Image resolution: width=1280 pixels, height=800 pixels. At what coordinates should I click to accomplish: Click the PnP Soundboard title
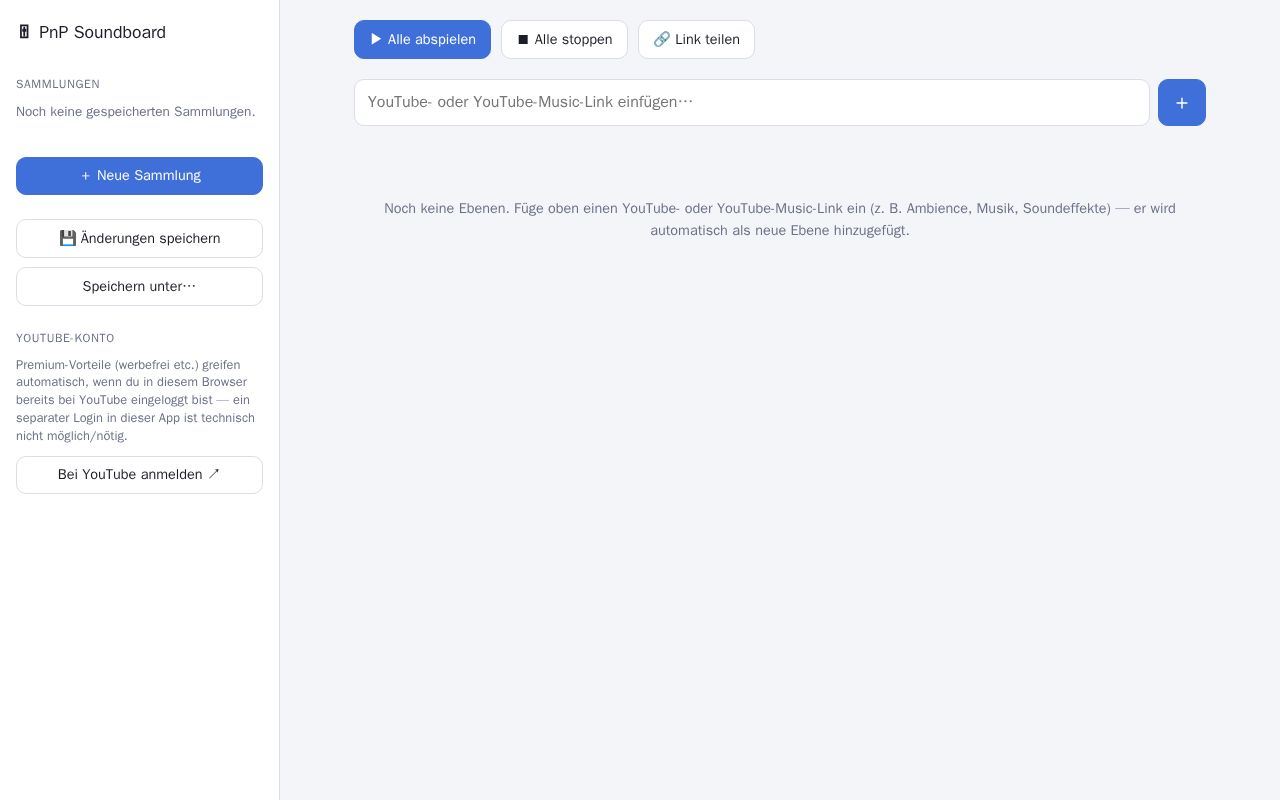point(102,32)
